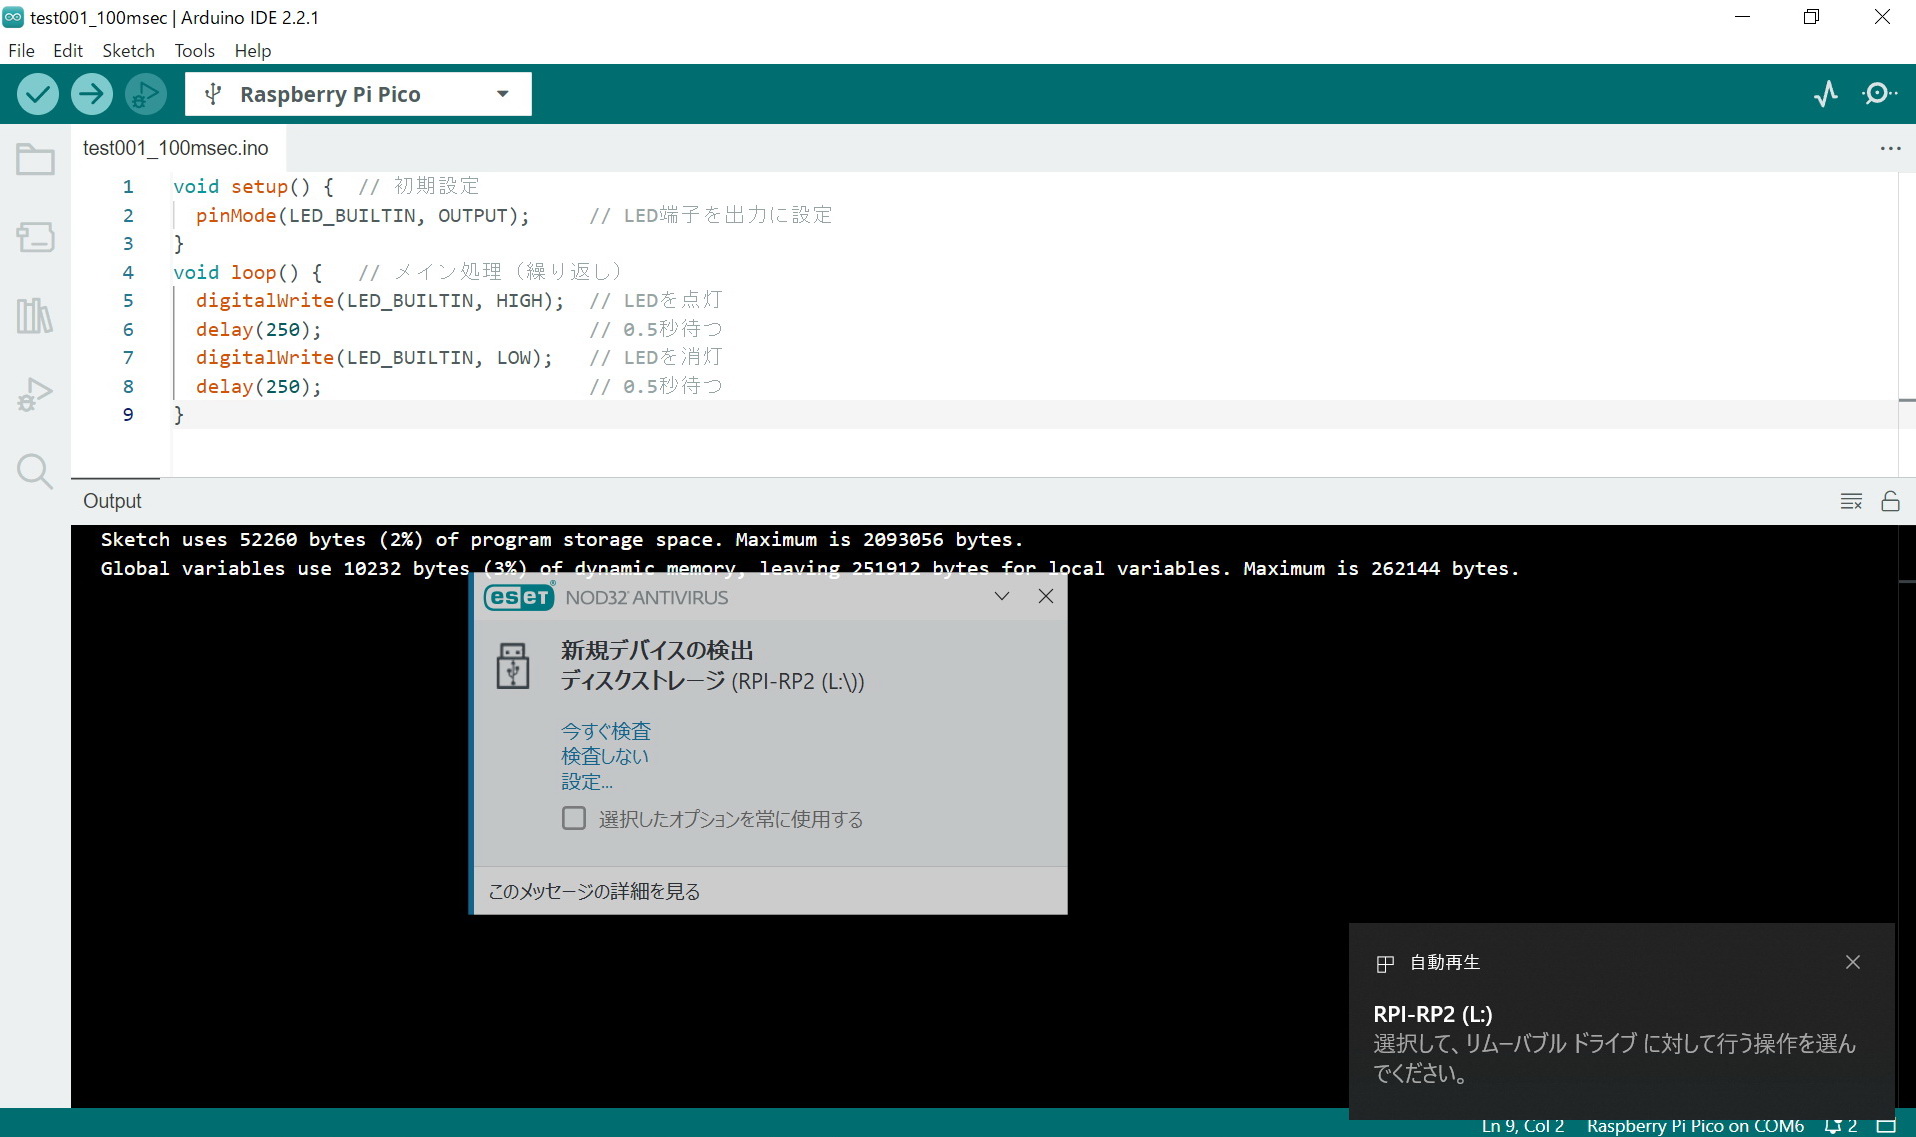1916x1137 pixels.
Task: Click the Output panel vertical scrollbar
Action: point(1907,816)
